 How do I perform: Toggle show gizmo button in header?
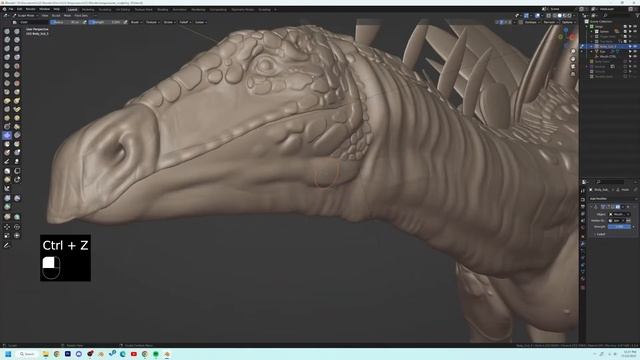point(526,16)
